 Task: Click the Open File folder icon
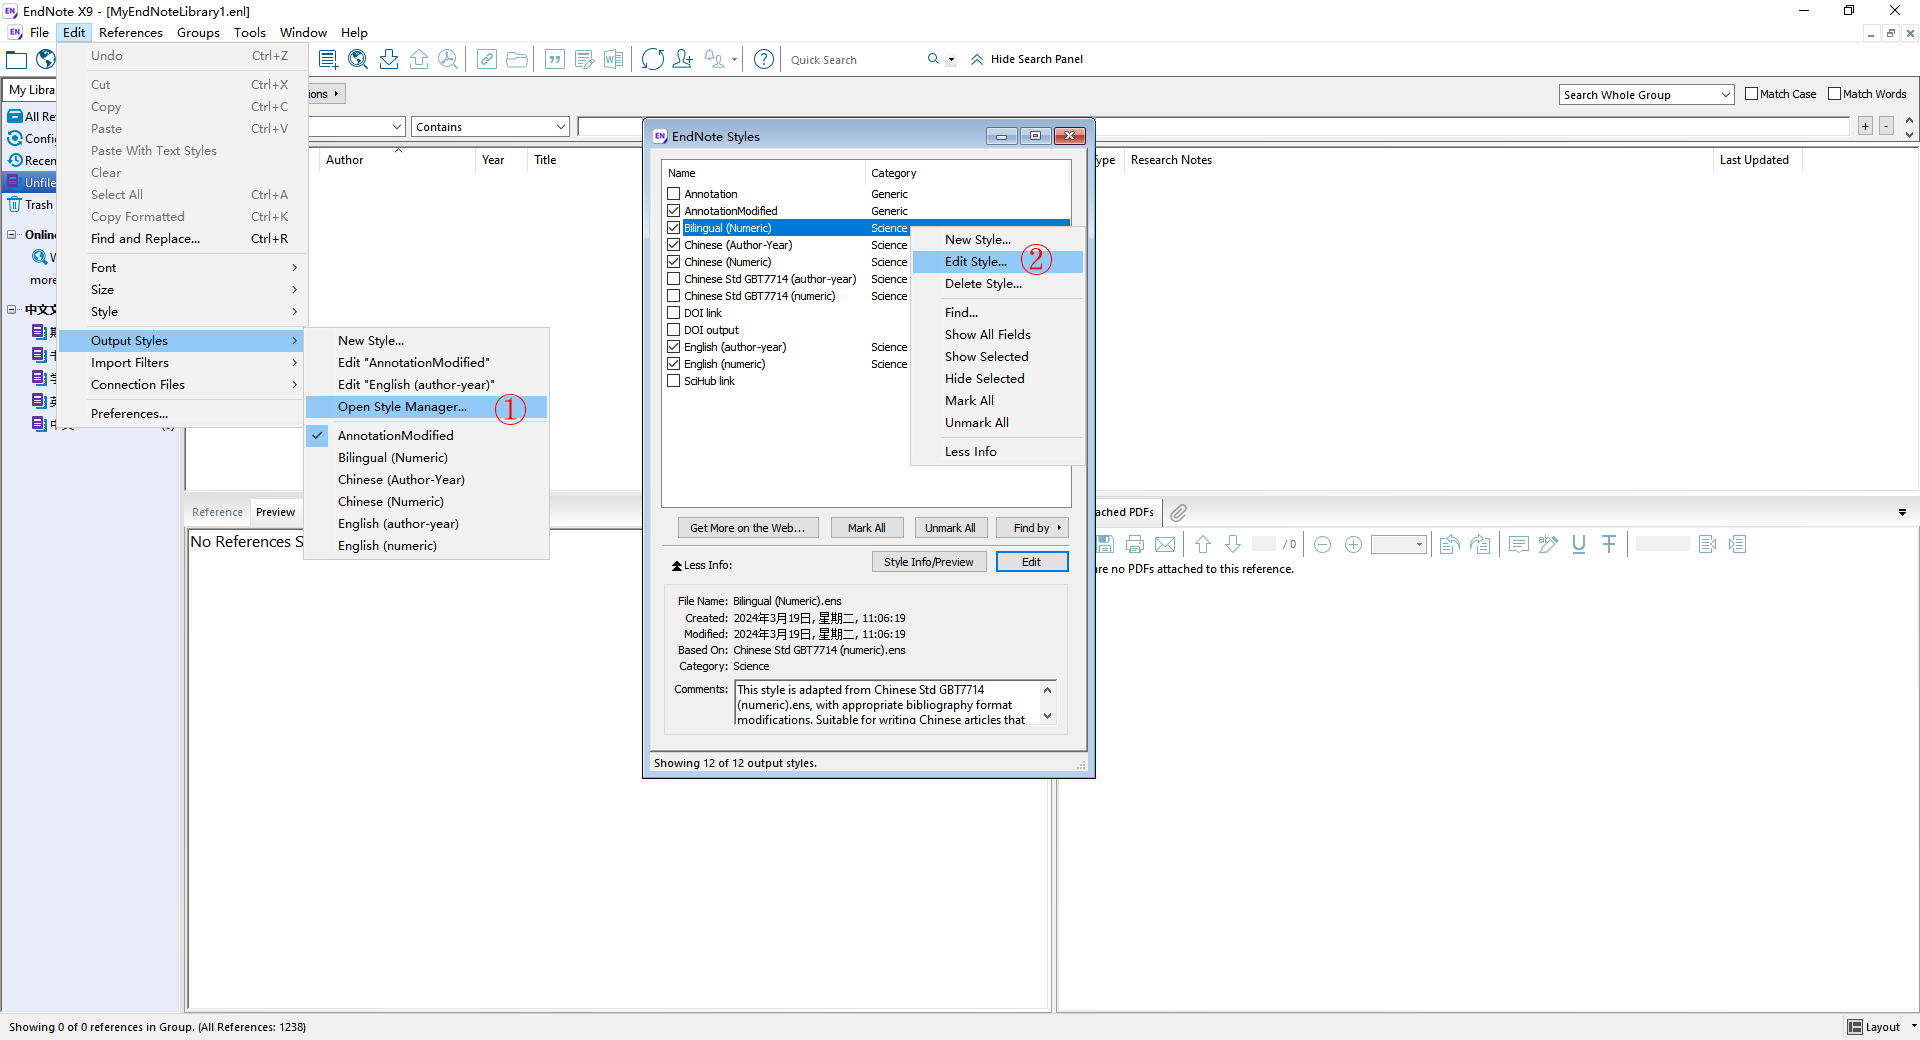(x=517, y=59)
